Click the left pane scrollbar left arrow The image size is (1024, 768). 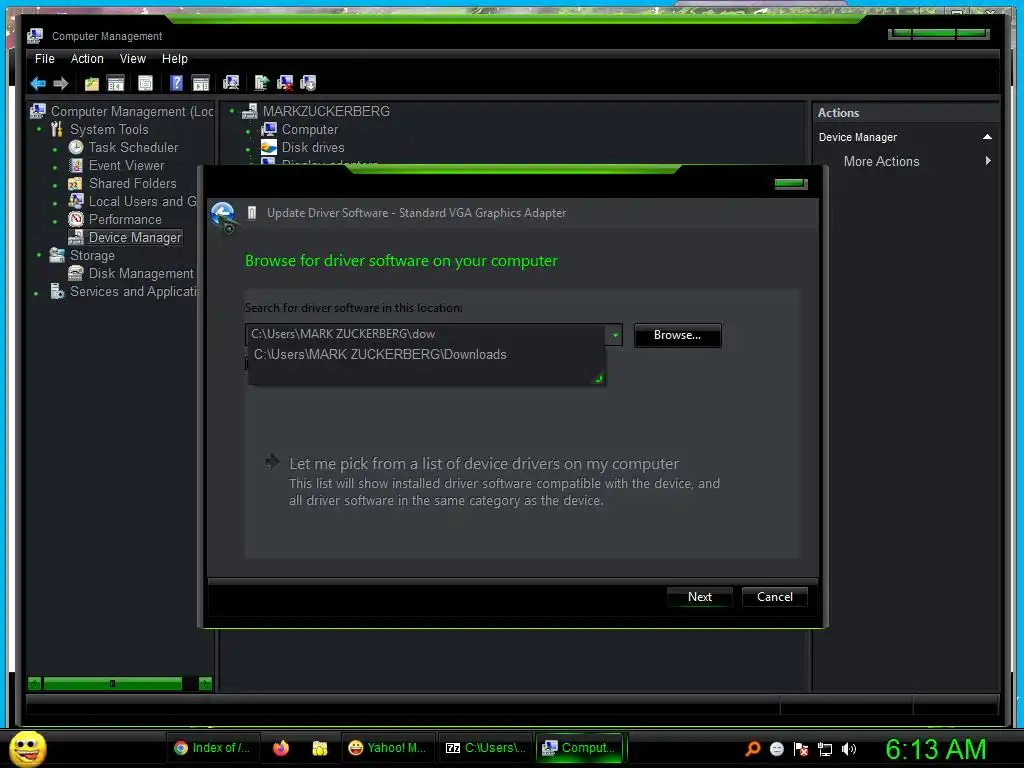pos(35,684)
